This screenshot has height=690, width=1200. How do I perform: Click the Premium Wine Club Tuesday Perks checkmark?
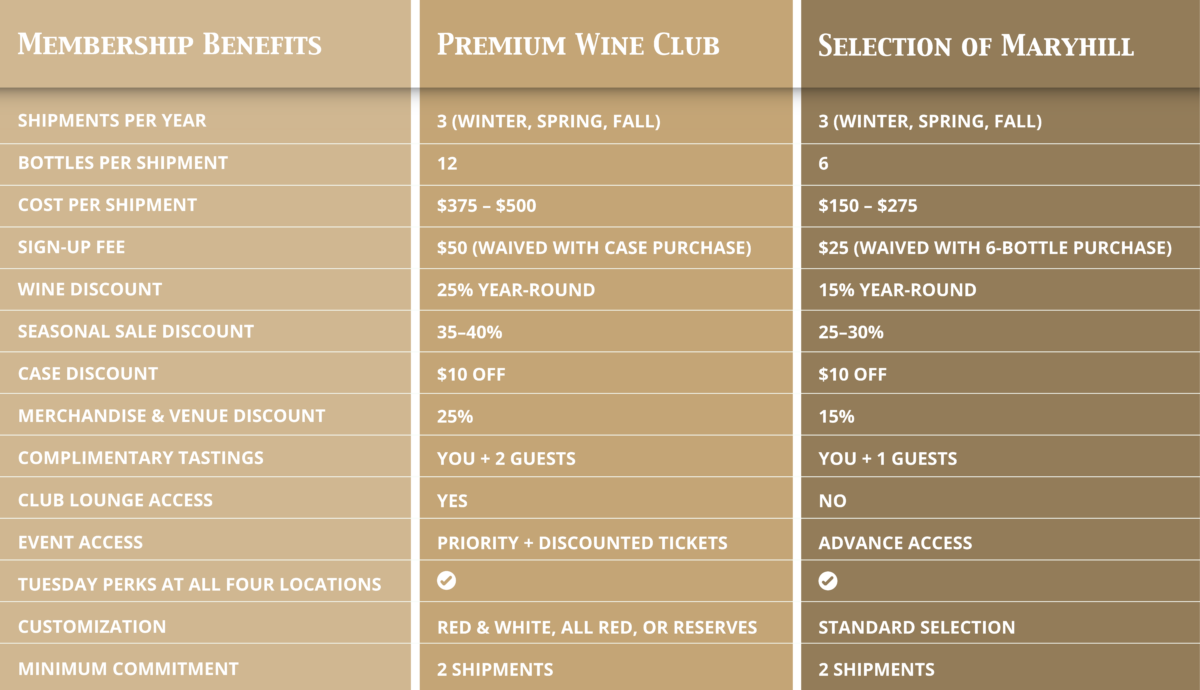(x=447, y=581)
